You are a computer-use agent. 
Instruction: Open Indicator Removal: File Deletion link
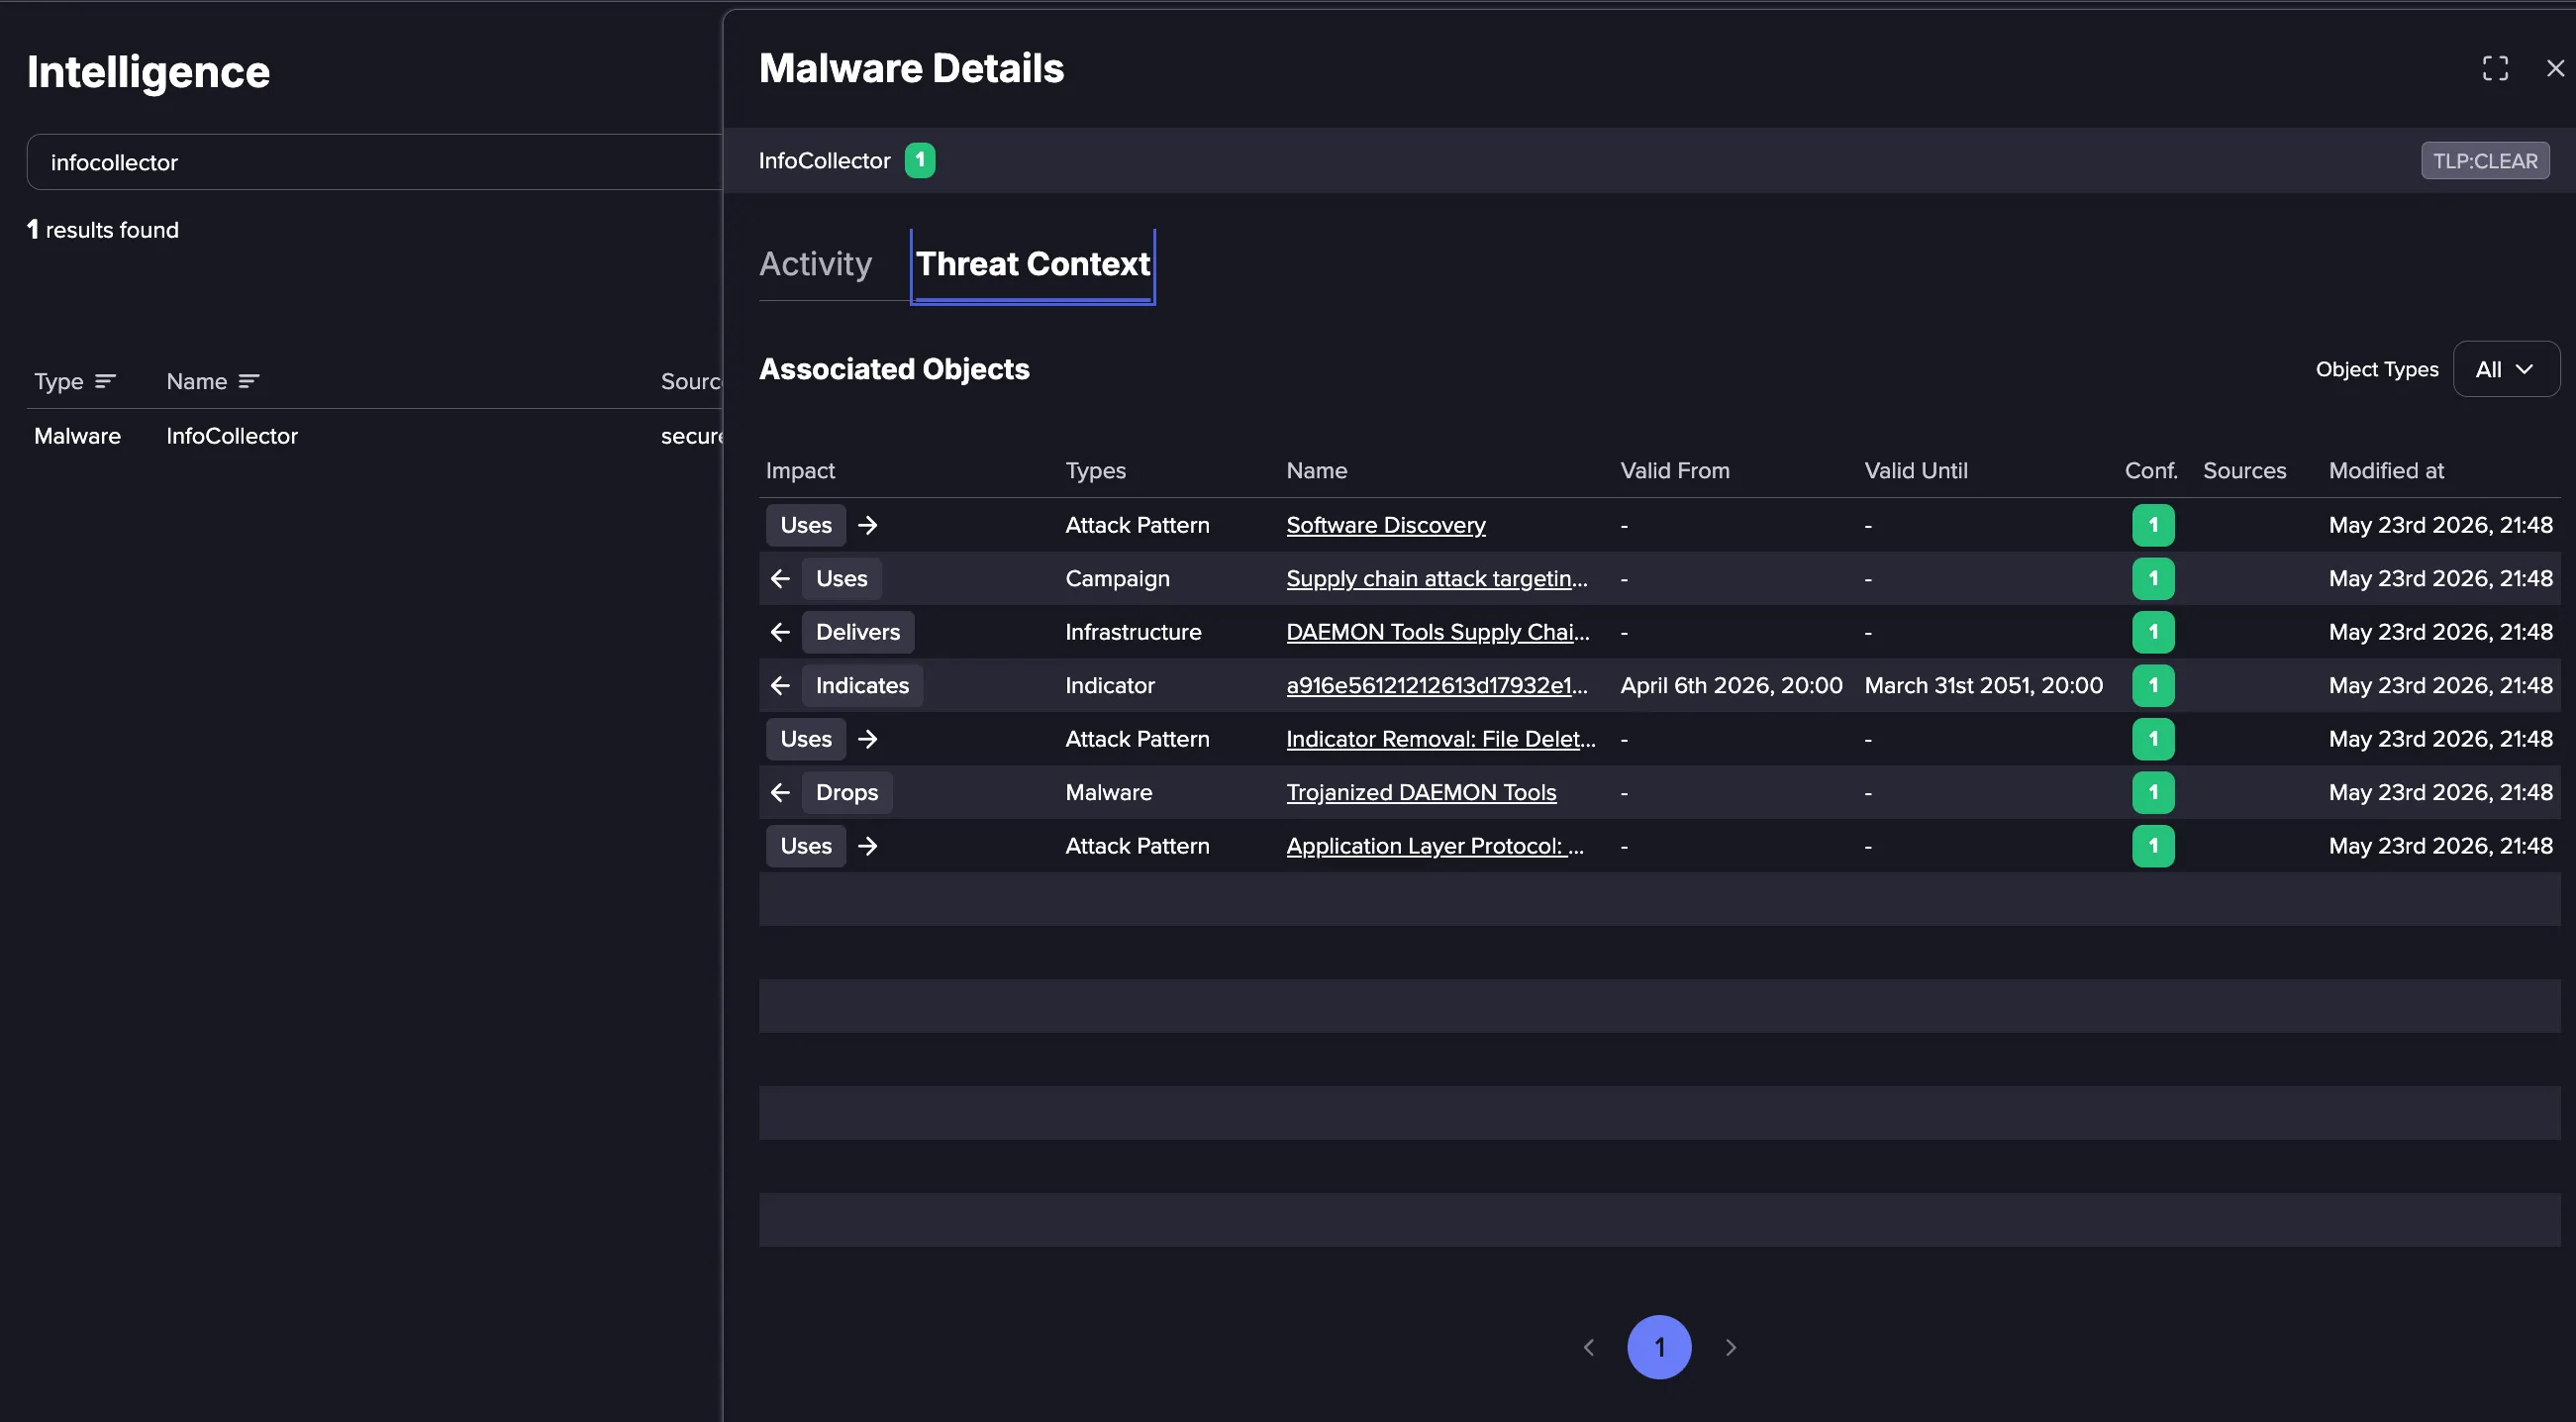pyautogui.click(x=1440, y=739)
